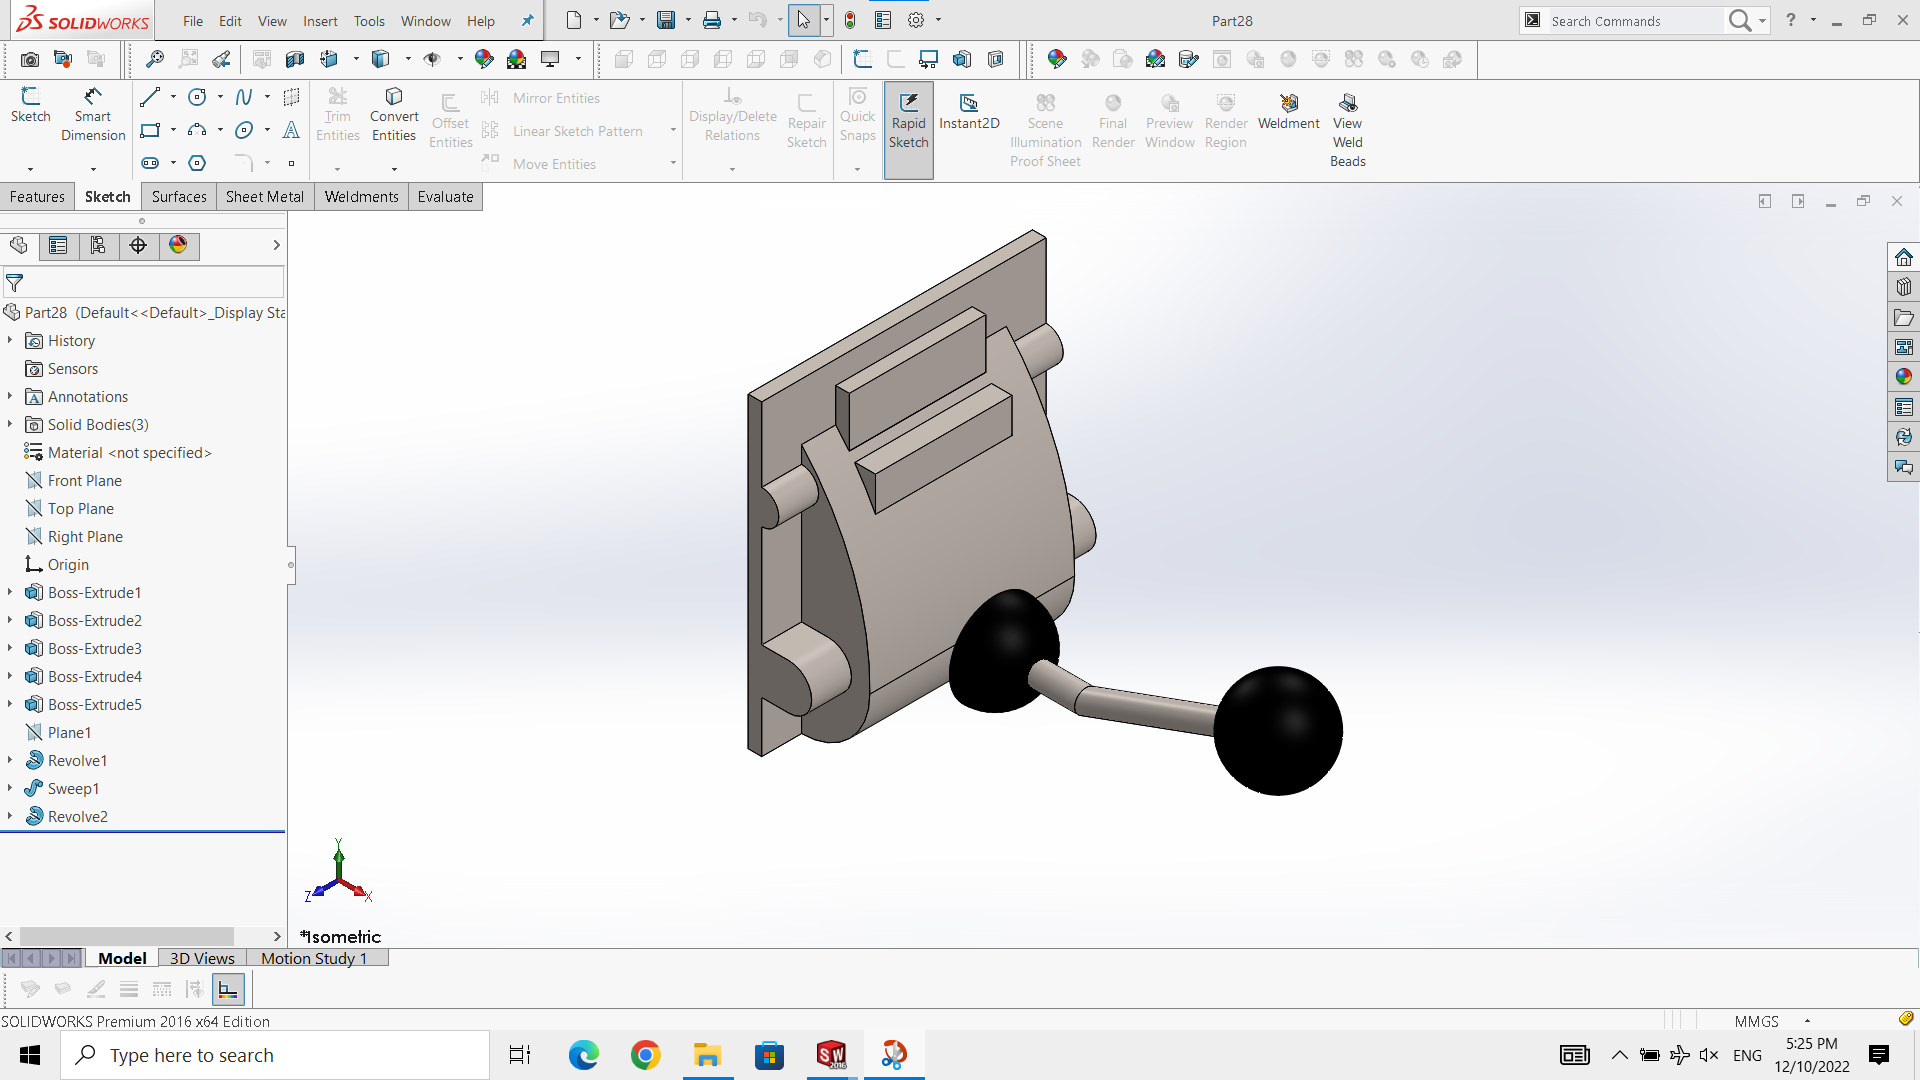Click the feature tree horizontal scrollbar

point(127,936)
